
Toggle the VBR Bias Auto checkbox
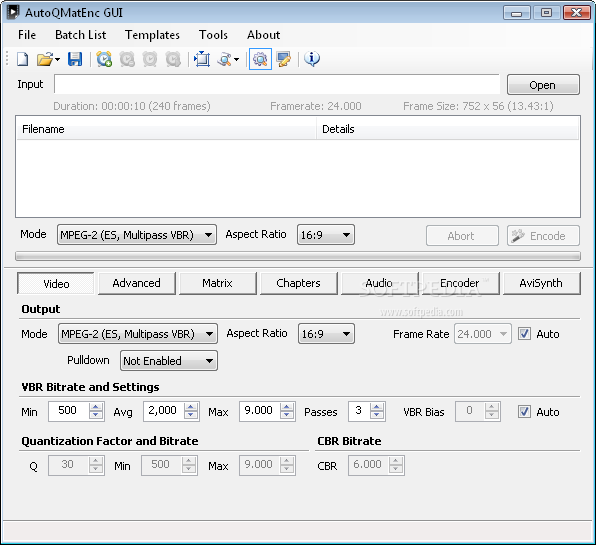(x=524, y=412)
